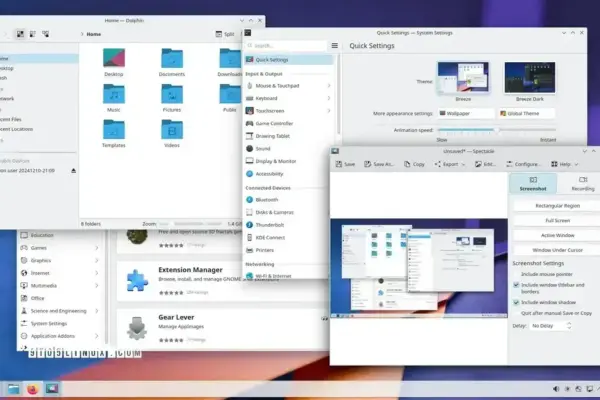Switch to the Screenshot tab in Spectacle

tap(533, 183)
